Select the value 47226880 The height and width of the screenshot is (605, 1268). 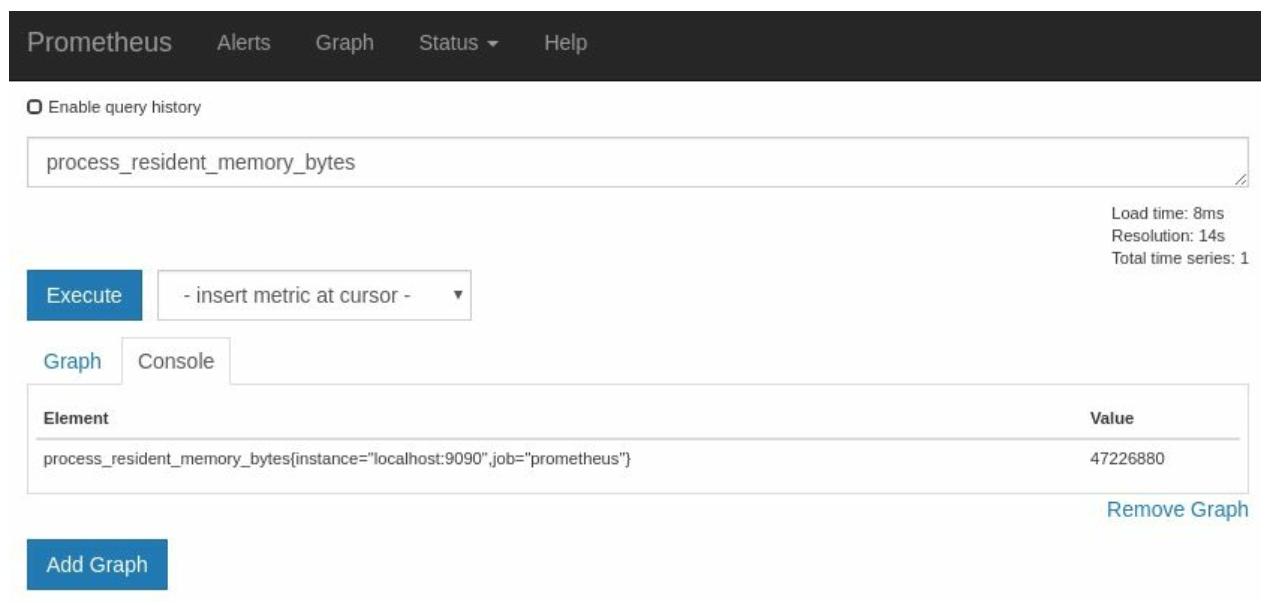pyautogui.click(x=1127, y=459)
